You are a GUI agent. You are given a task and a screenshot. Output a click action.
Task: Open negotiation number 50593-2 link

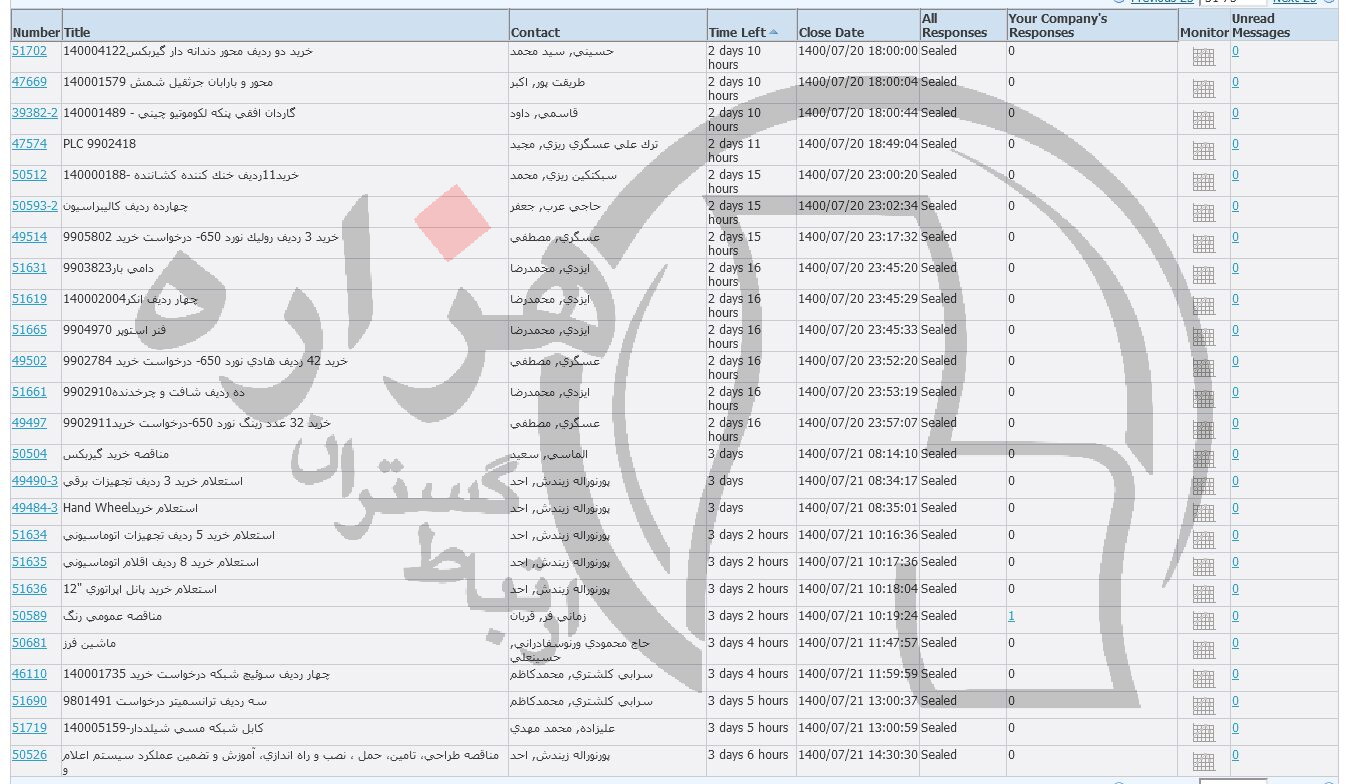tap(35, 206)
